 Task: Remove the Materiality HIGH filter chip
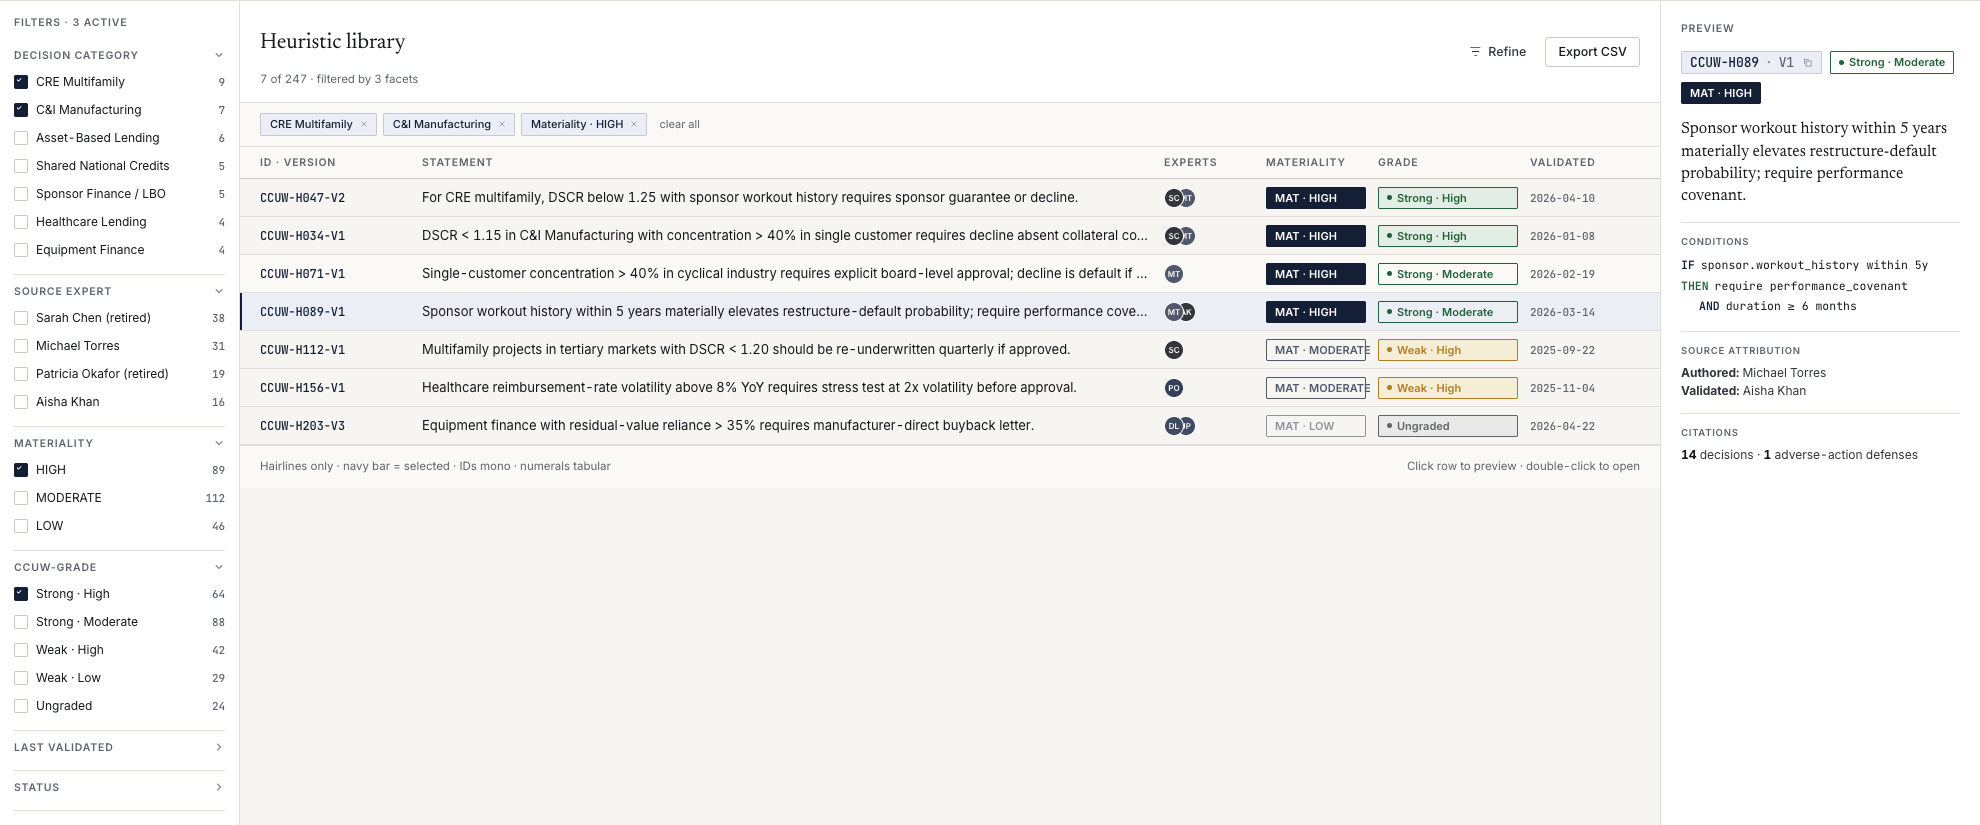pos(634,125)
